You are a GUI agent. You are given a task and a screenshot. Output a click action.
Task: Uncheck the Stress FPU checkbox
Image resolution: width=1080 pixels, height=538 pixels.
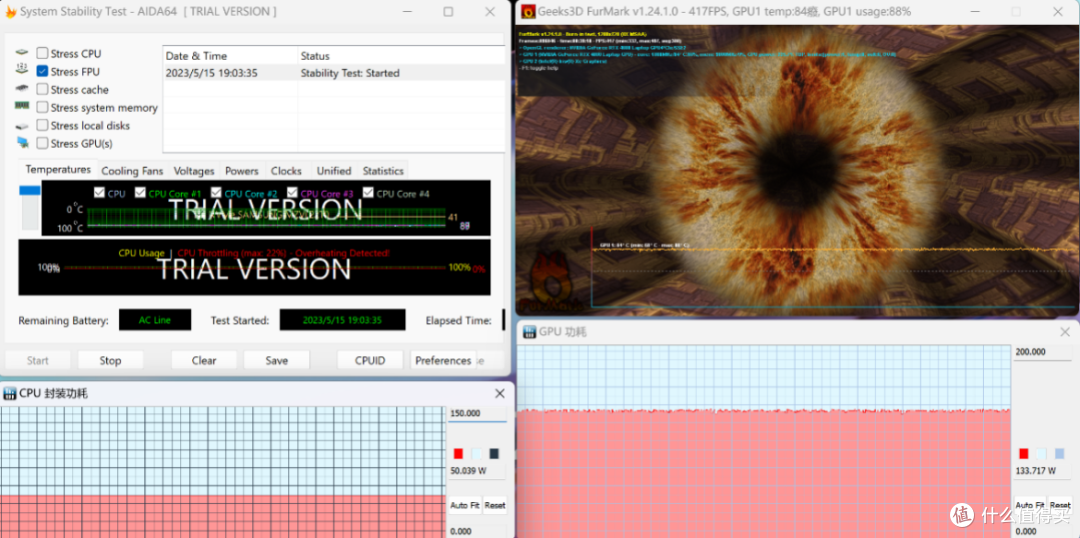42,72
